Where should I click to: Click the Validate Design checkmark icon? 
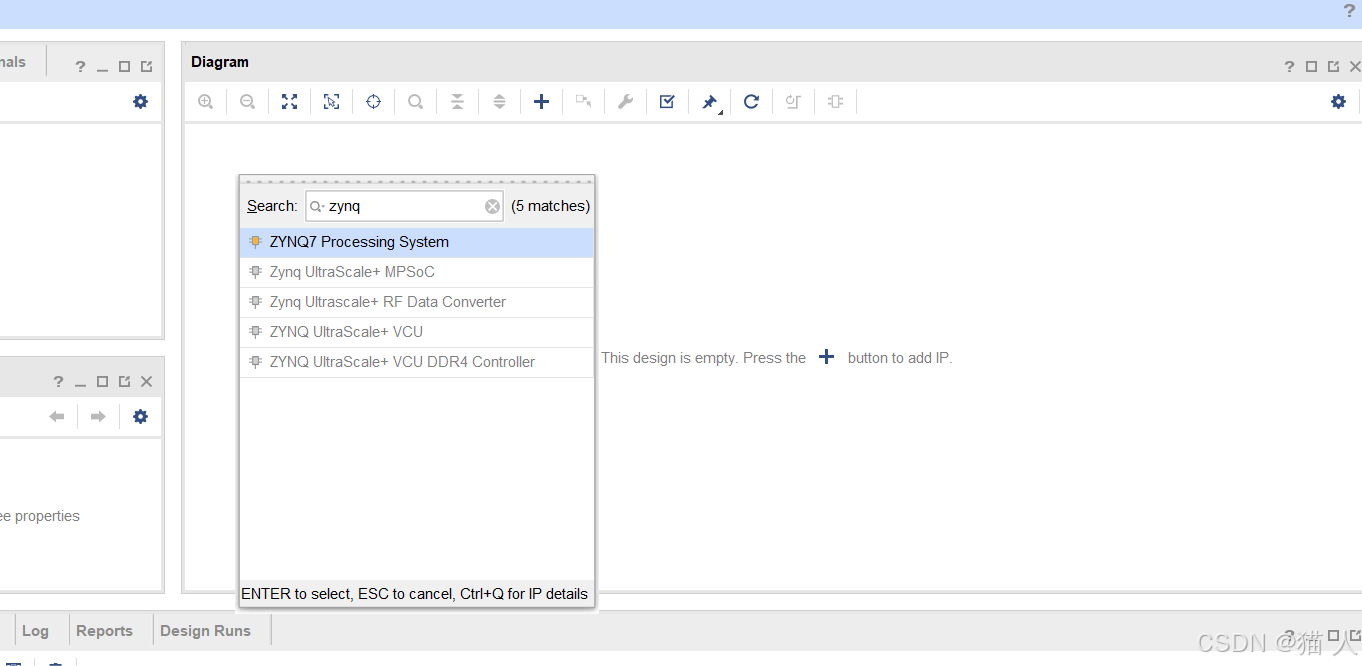(x=668, y=101)
